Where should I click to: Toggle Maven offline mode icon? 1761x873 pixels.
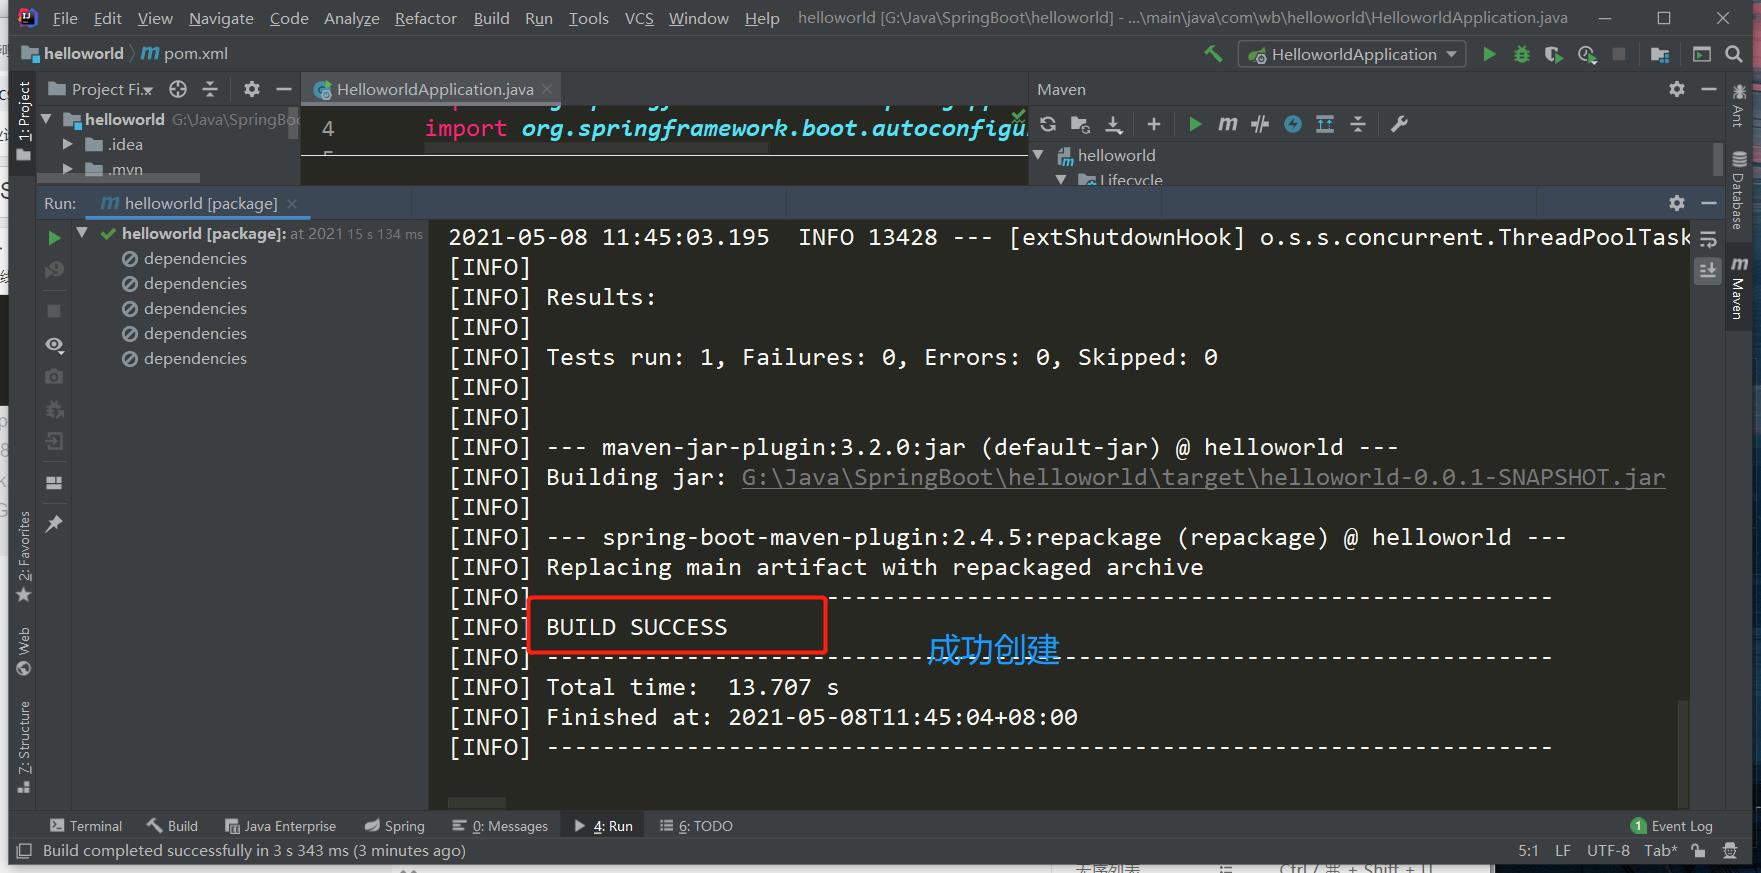(x=1260, y=124)
